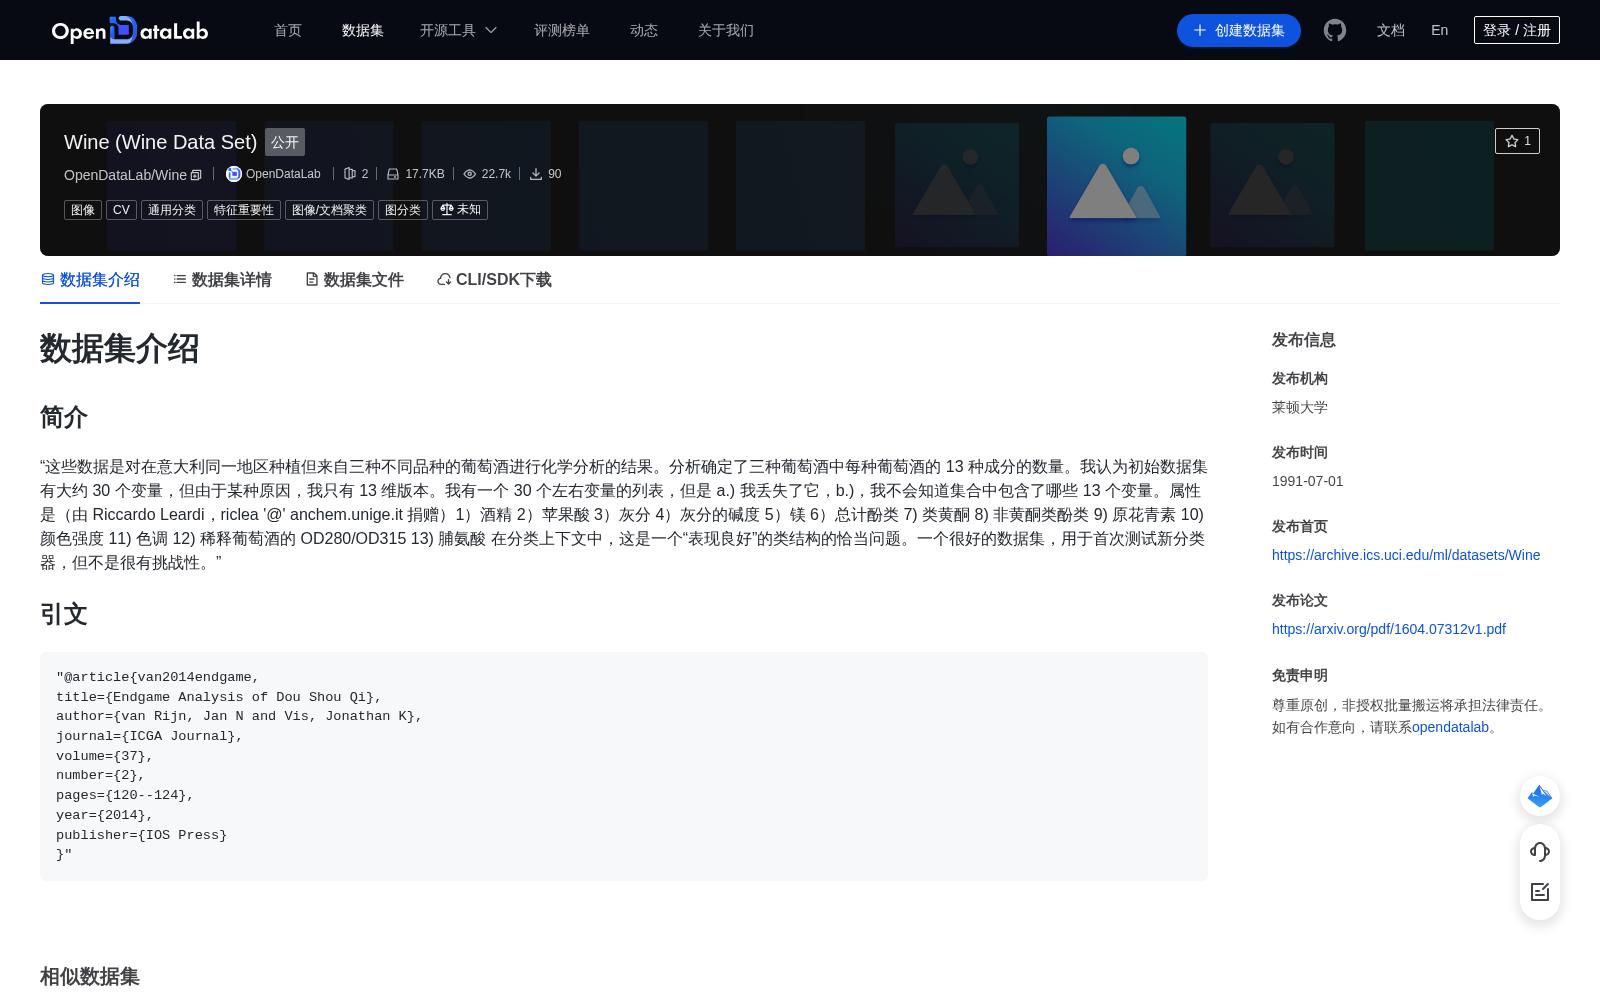
Task: Expand the 开源工具 dropdown menu
Action: point(458,30)
